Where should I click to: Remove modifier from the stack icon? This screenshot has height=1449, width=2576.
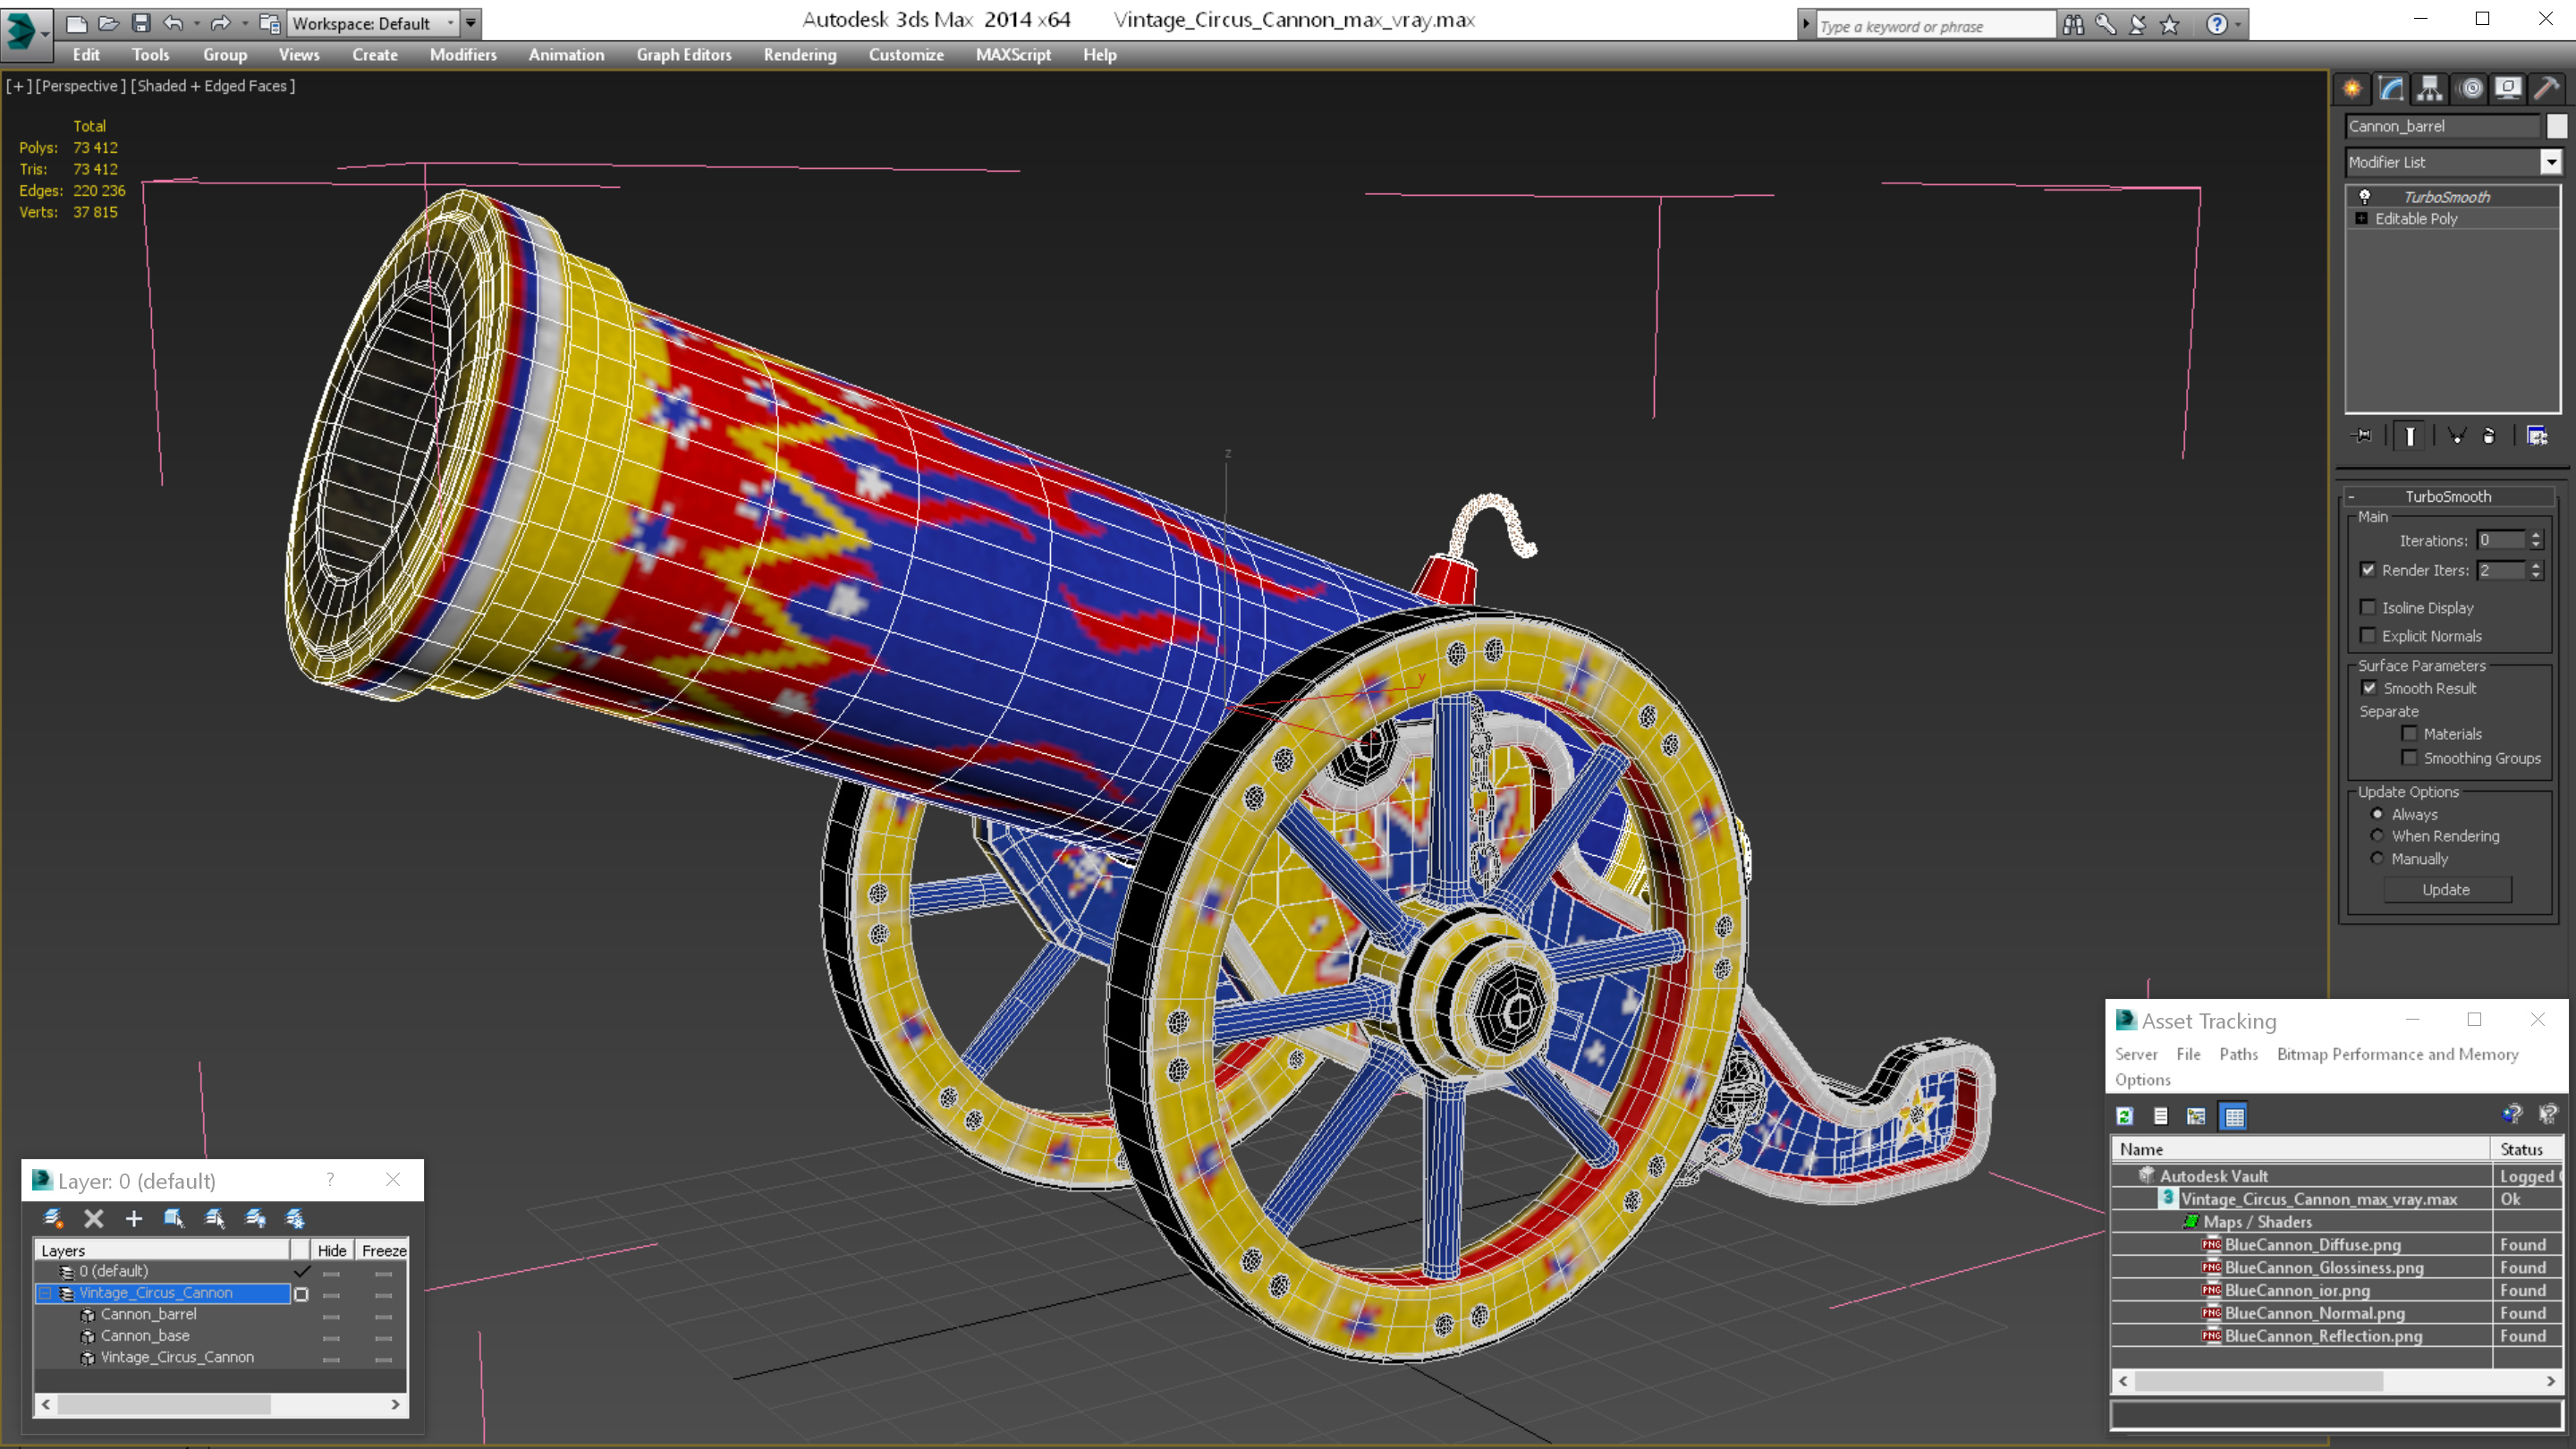(2489, 436)
